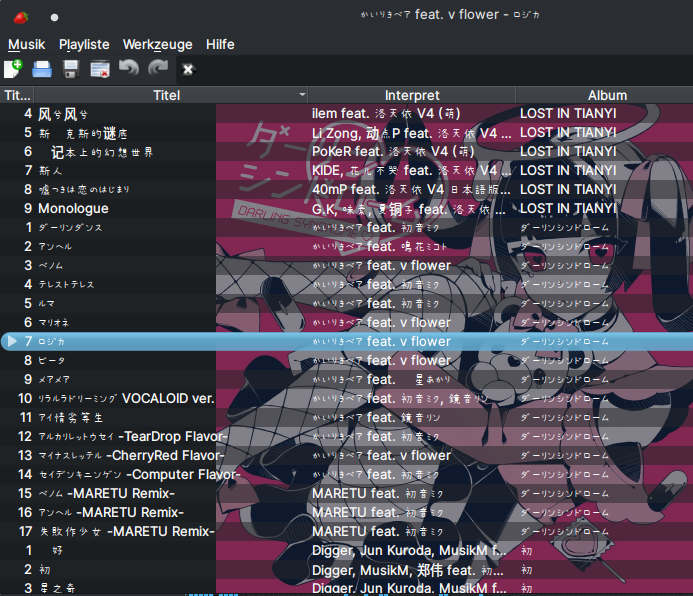Open the Playliste menu

(x=84, y=44)
